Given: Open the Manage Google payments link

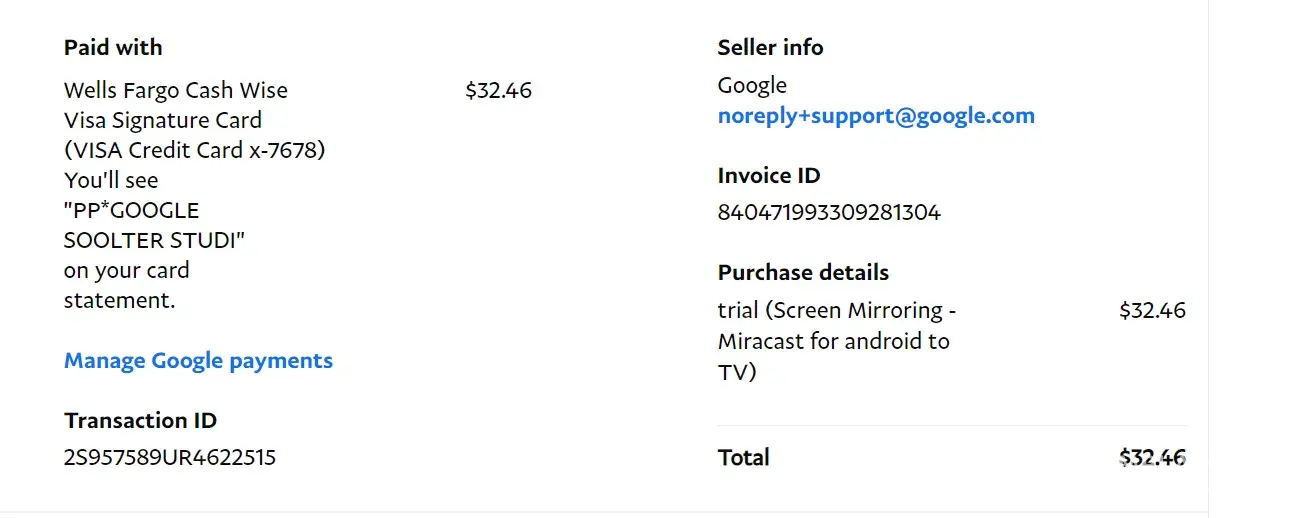Looking at the screenshot, I should click(198, 361).
